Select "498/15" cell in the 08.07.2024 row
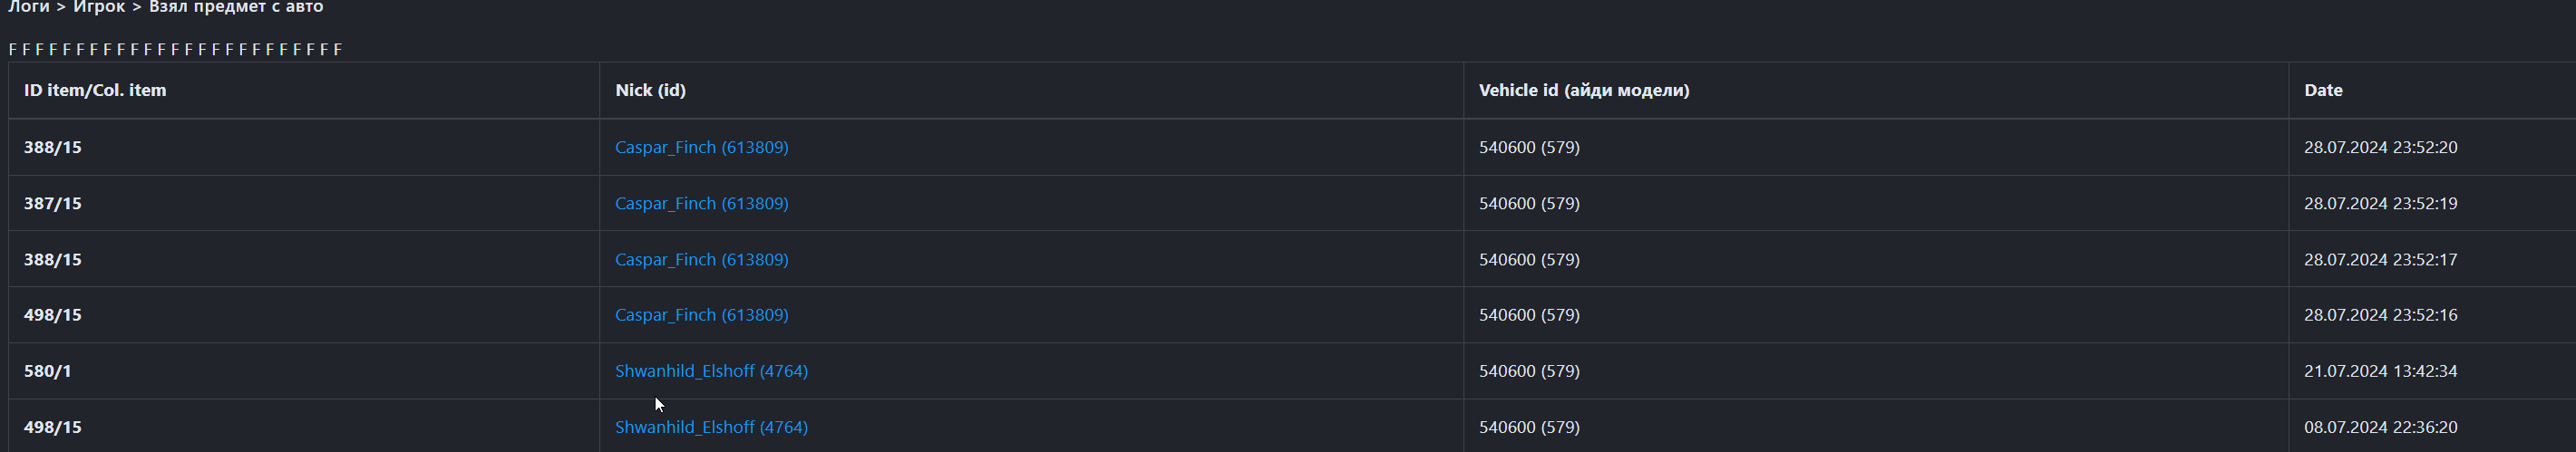Viewport: 2576px width, 452px height. tap(53, 427)
